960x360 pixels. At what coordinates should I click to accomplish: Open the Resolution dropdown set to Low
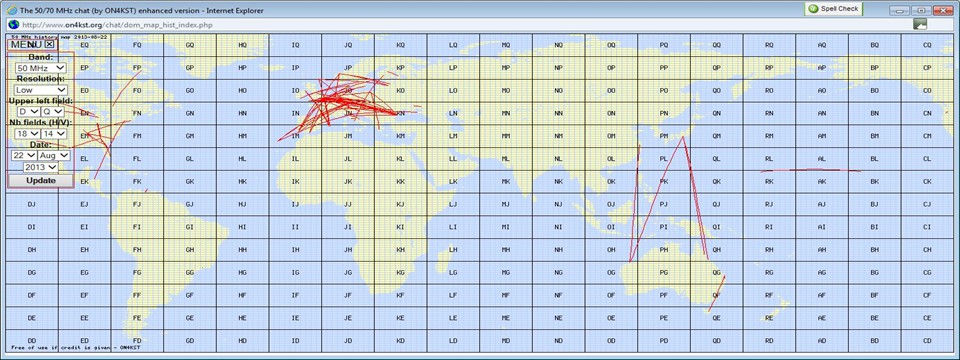[41, 90]
